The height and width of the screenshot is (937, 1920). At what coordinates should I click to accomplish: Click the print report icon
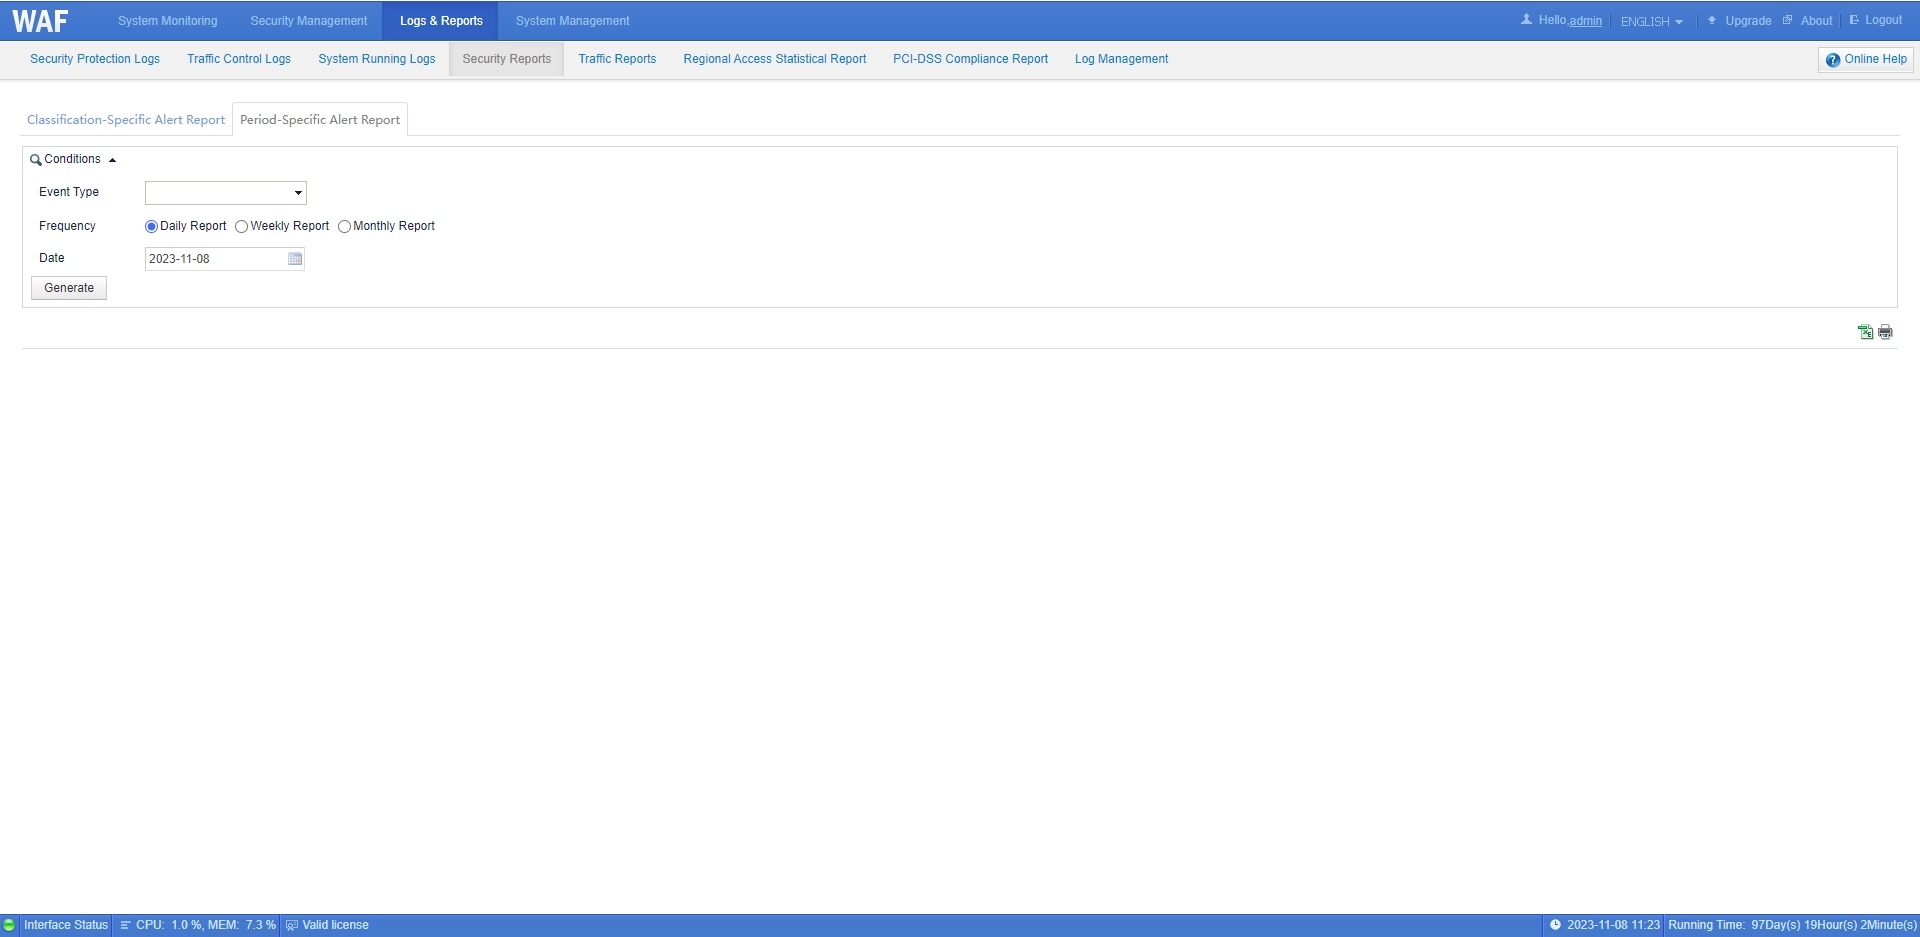coord(1885,332)
